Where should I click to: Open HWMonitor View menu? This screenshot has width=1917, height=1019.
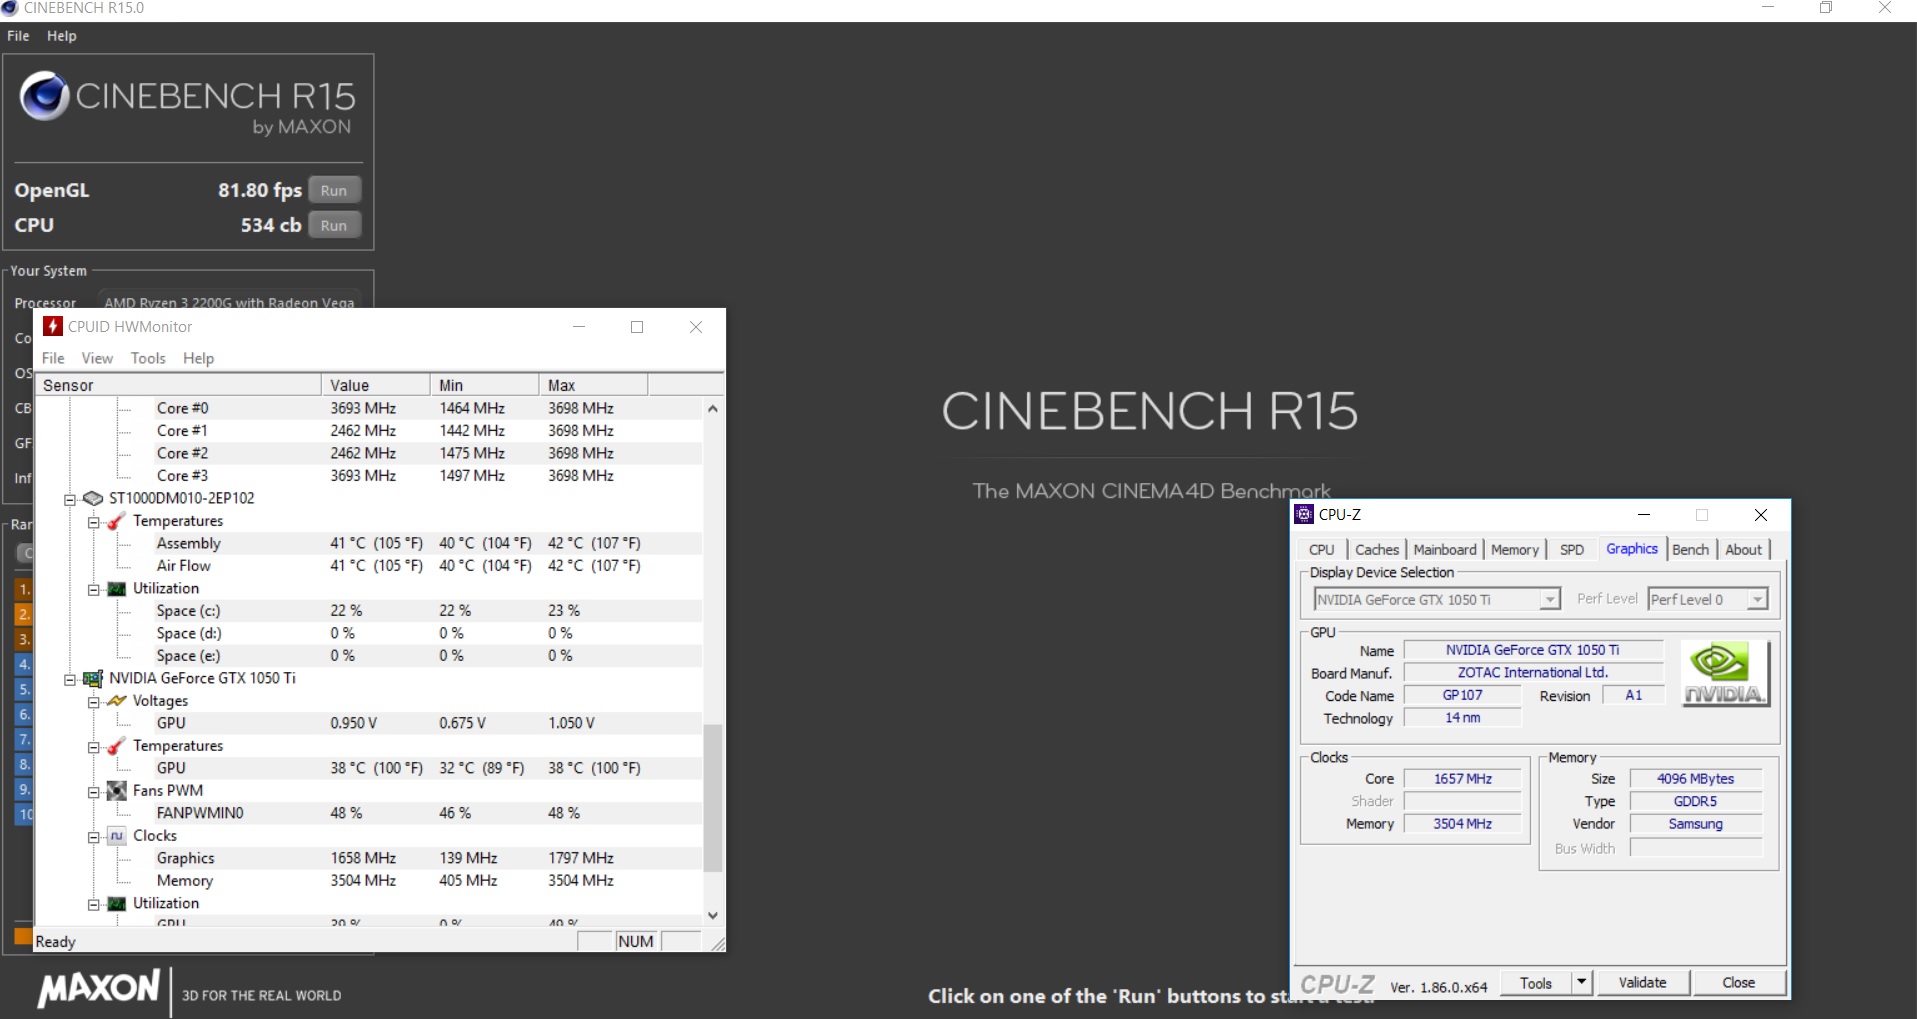97,358
